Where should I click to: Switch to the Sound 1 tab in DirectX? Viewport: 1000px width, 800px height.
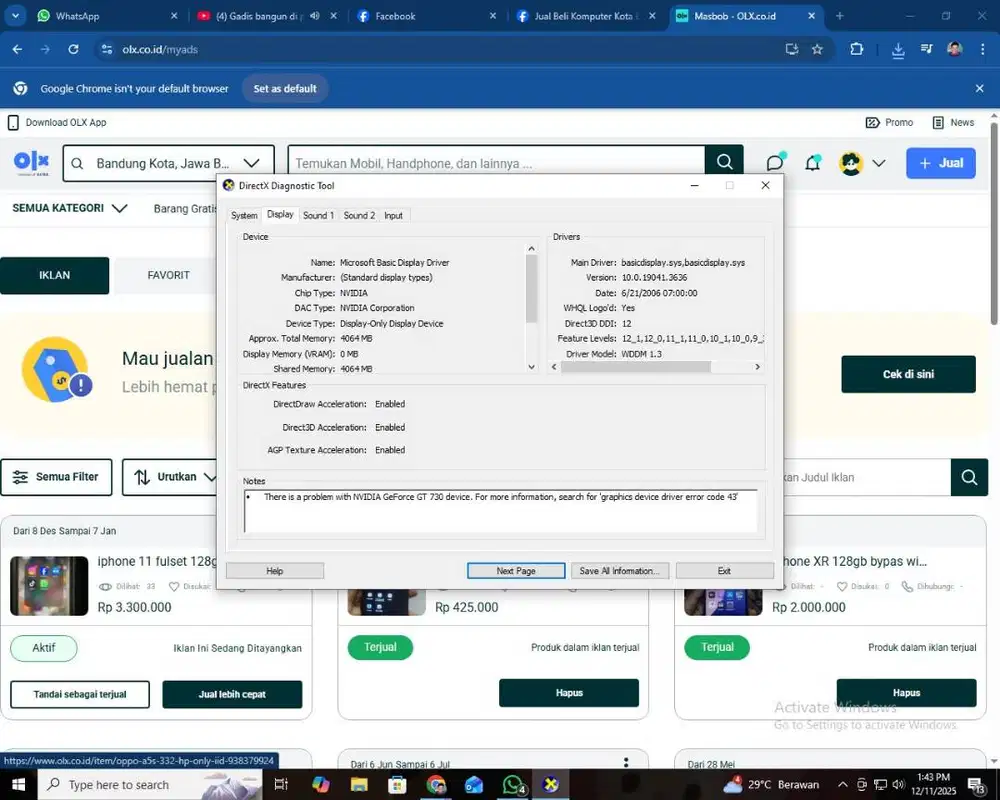point(318,215)
